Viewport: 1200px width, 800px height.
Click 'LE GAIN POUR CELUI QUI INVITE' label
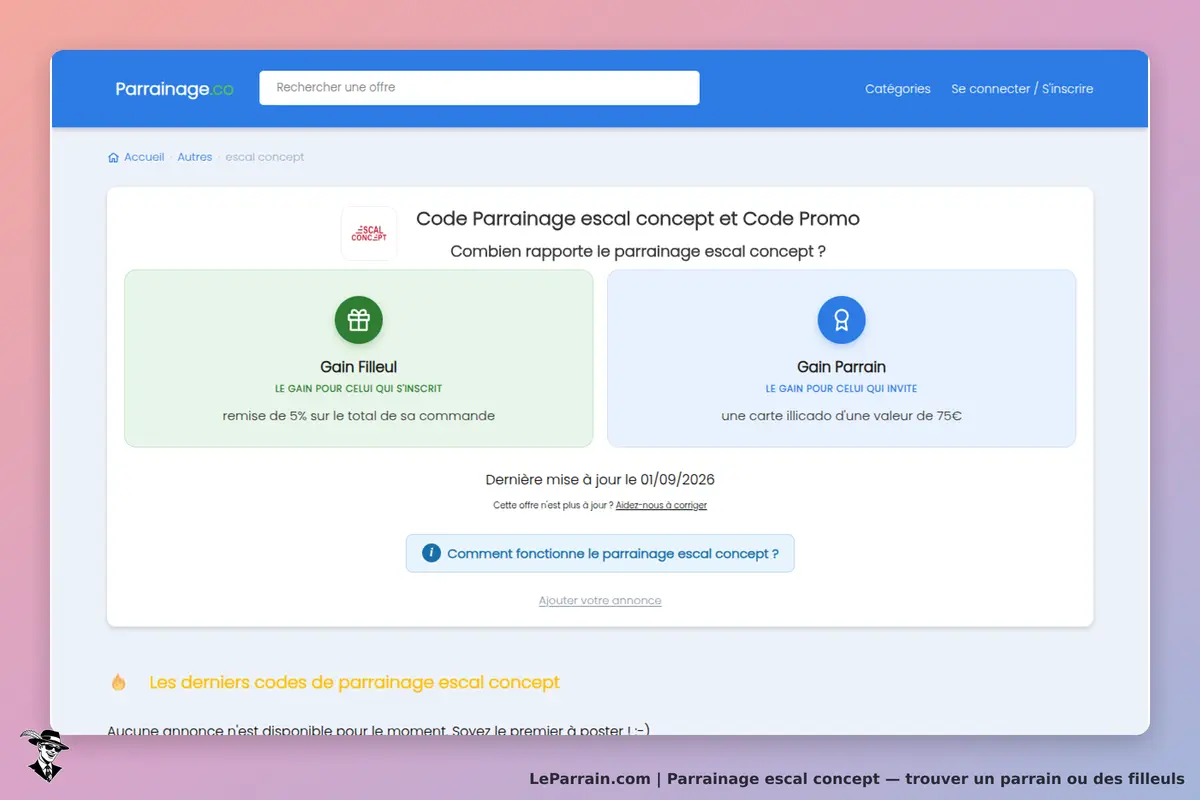click(841, 388)
